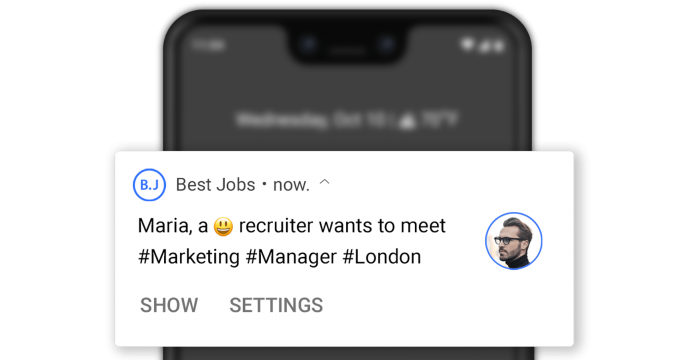Tap the blurred battery status icon

pyautogui.click(x=498, y=46)
